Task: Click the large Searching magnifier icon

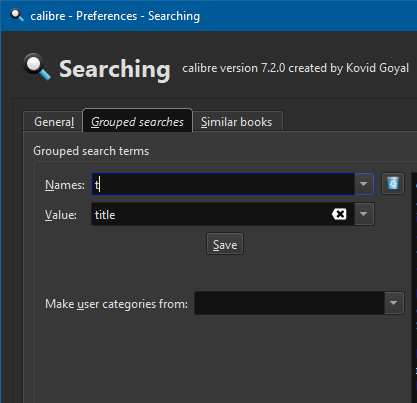Action: [x=37, y=67]
